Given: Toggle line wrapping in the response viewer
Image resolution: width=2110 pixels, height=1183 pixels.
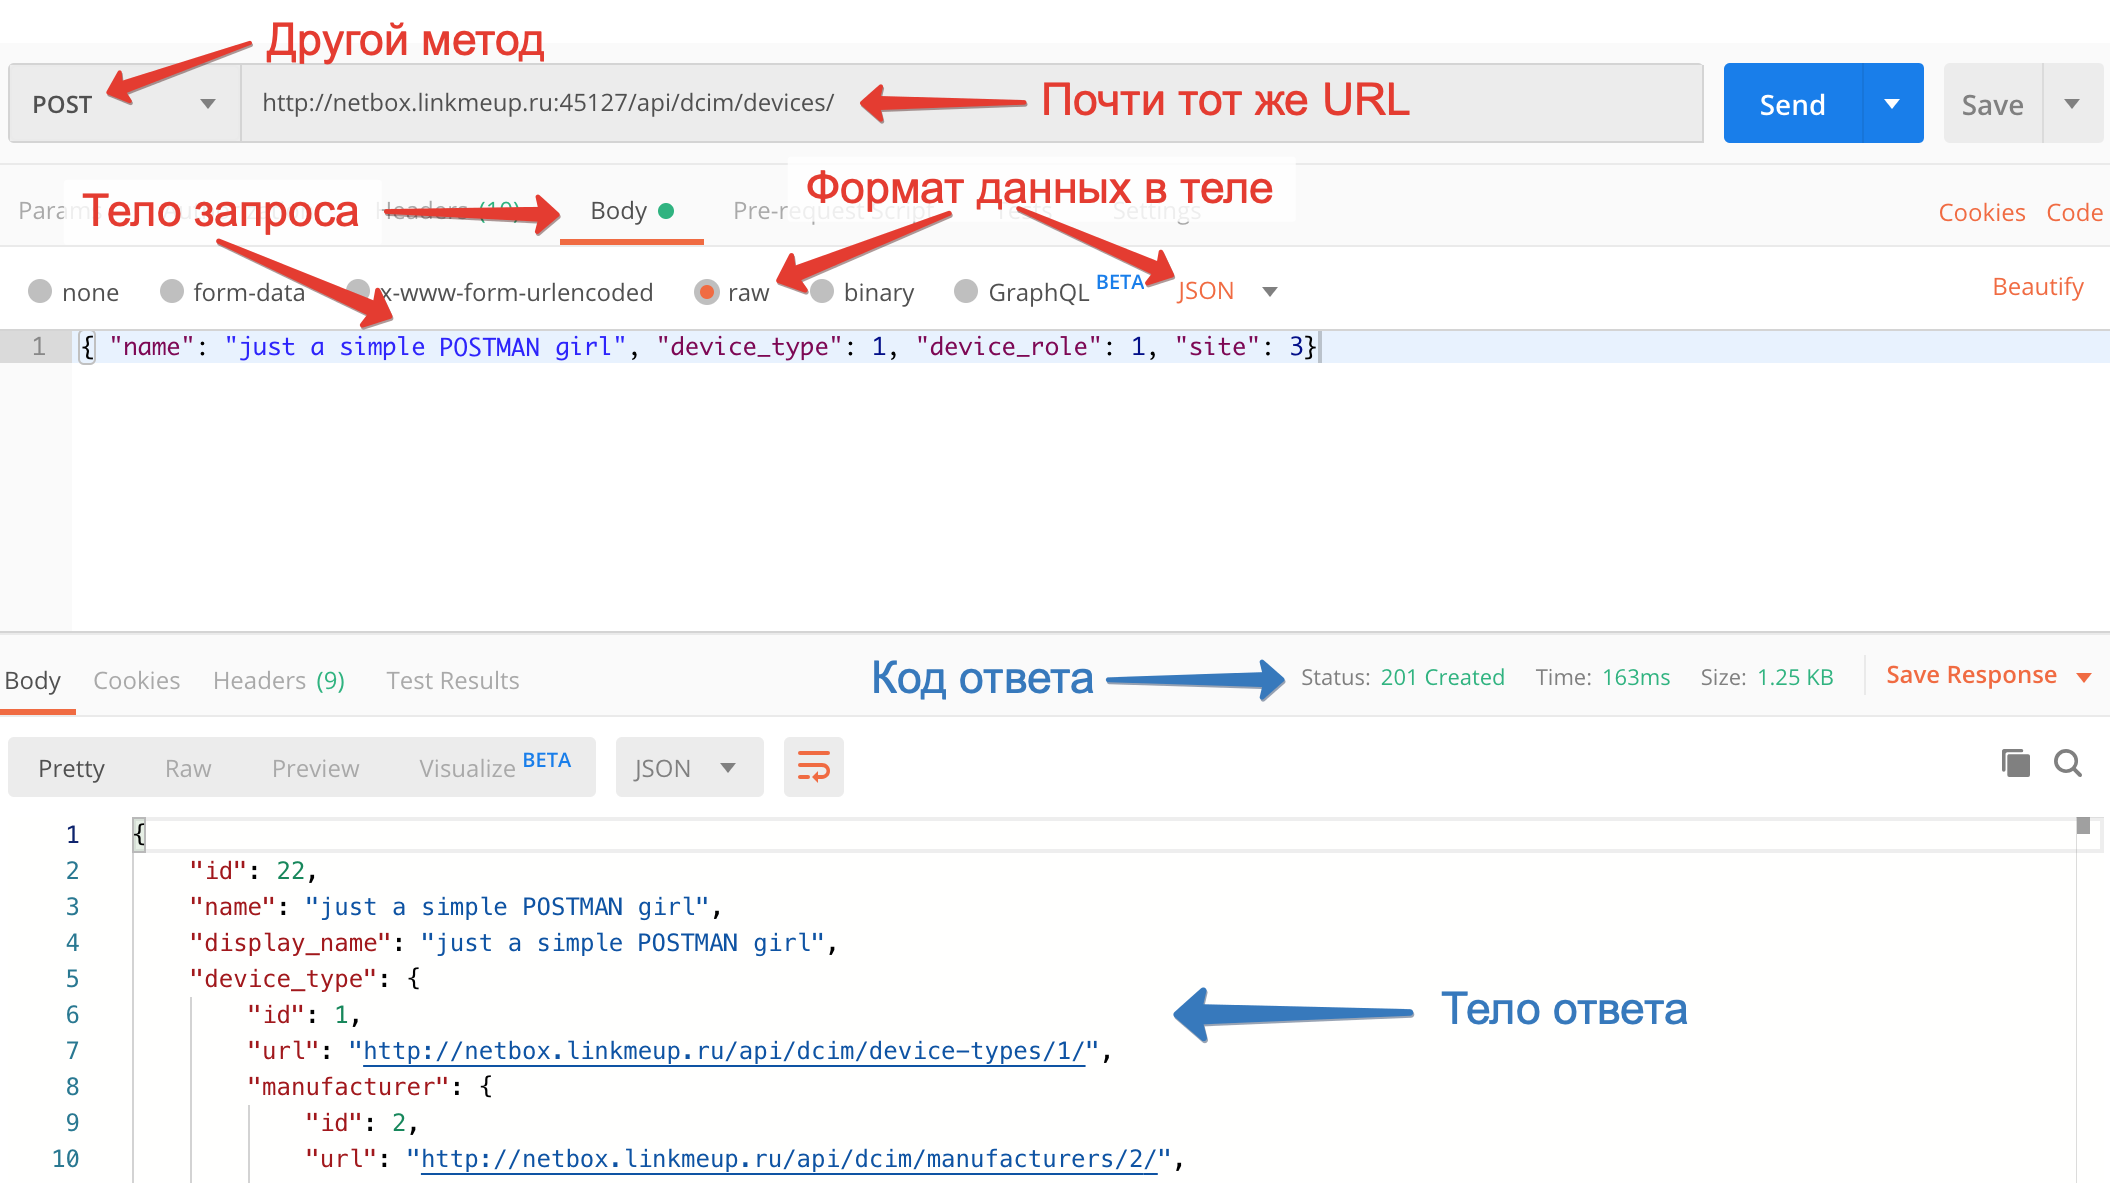Looking at the screenshot, I should click(813, 767).
